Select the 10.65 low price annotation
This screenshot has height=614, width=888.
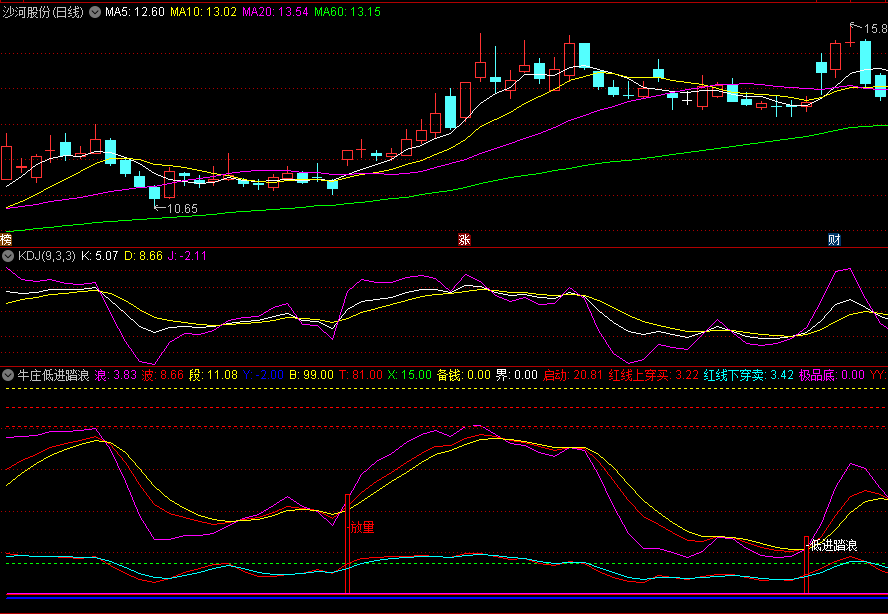click(x=182, y=209)
